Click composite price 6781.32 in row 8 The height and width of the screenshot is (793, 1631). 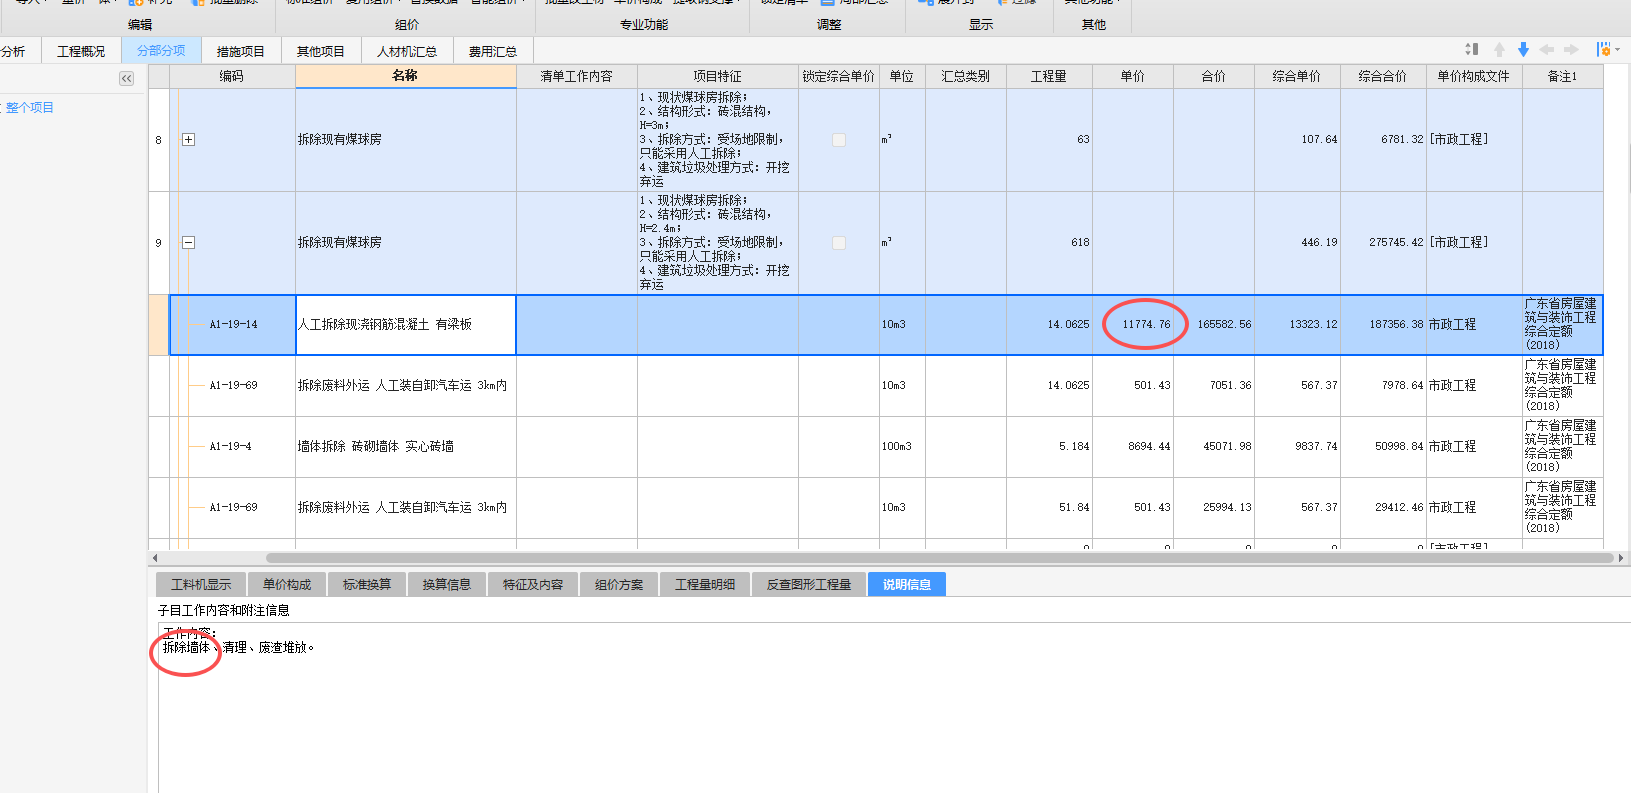pyautogui.click(x=1402, y=140)
